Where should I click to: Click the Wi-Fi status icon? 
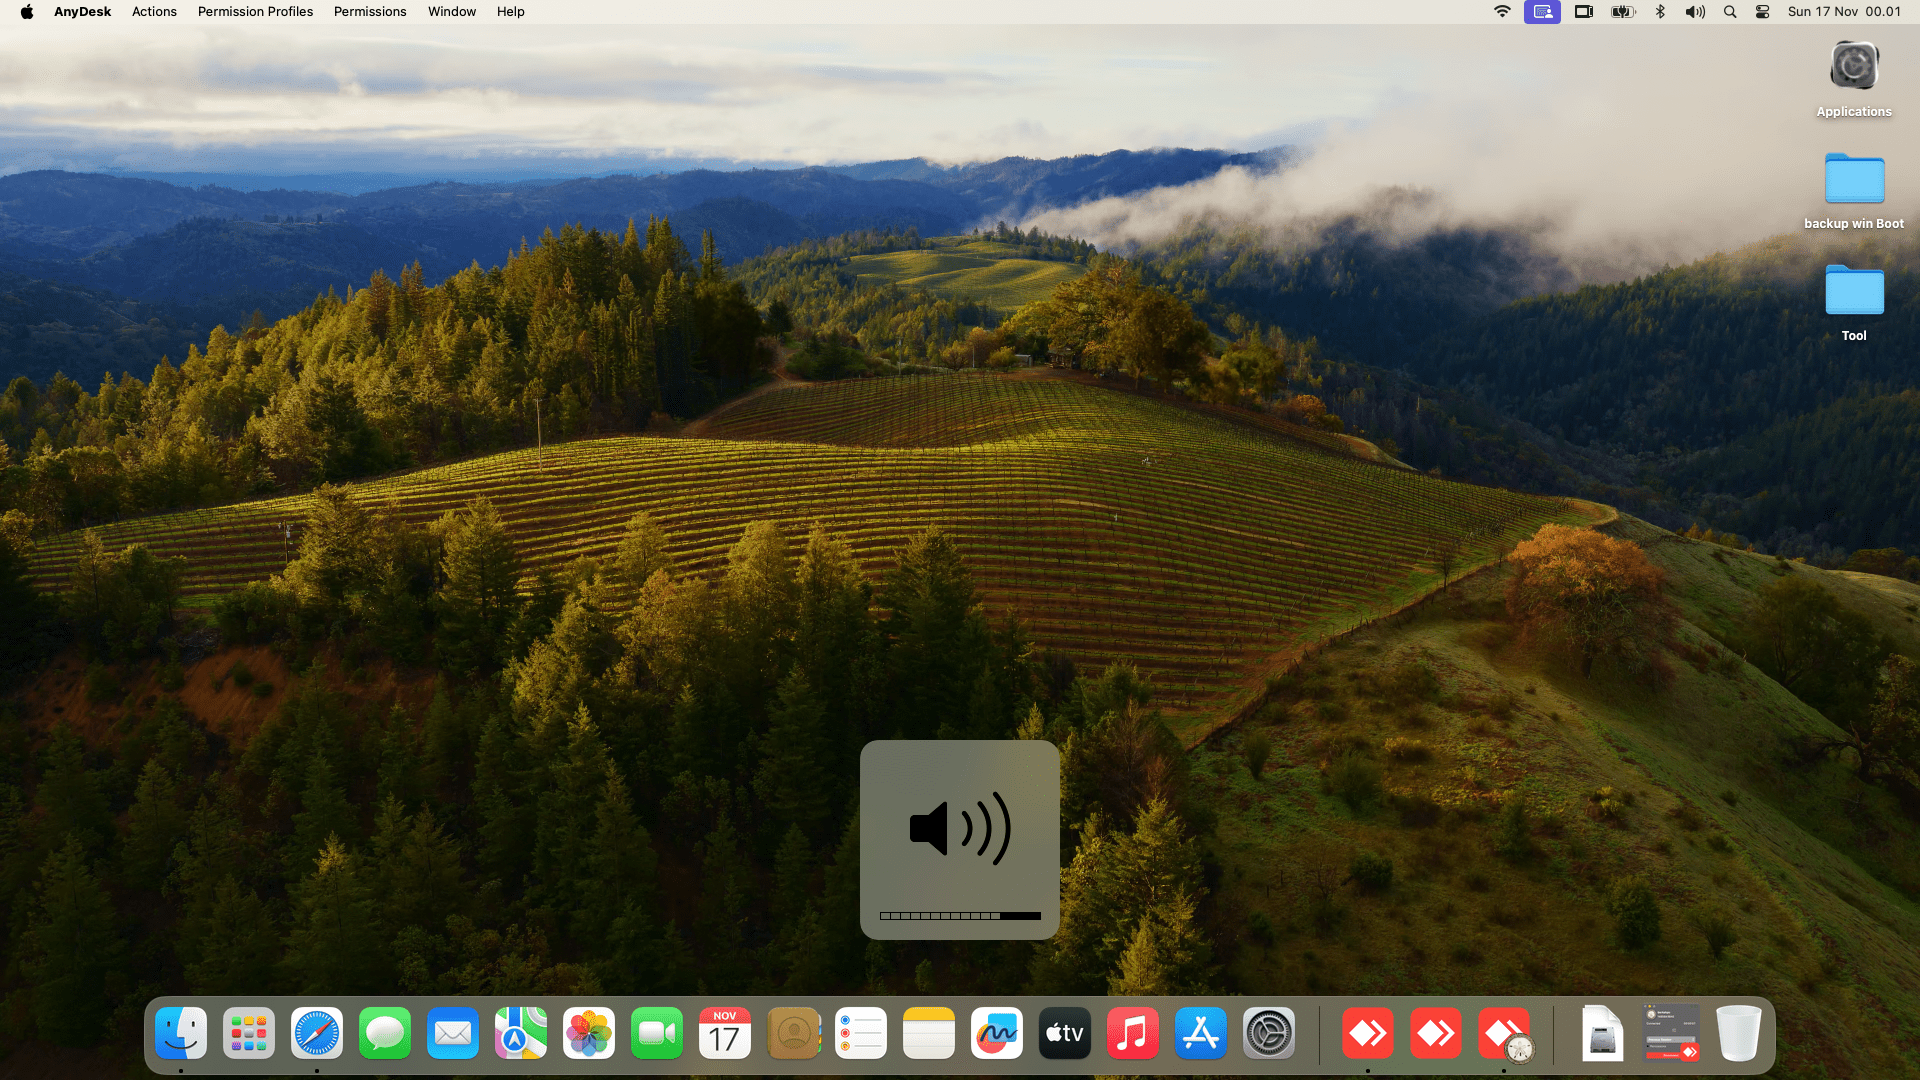tap(1502, 12)
